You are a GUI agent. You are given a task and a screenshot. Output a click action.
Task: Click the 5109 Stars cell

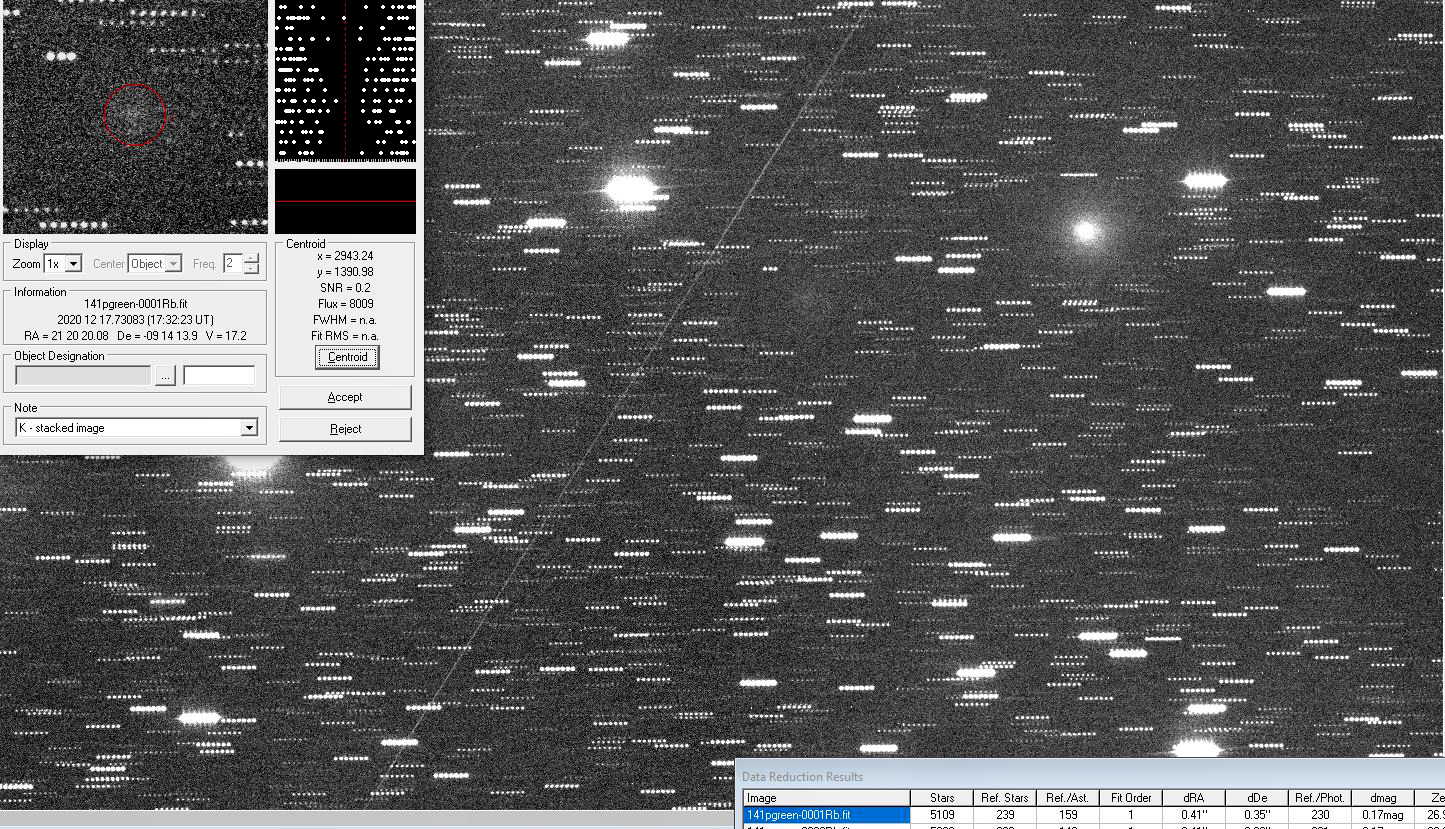tap(941, 815)
